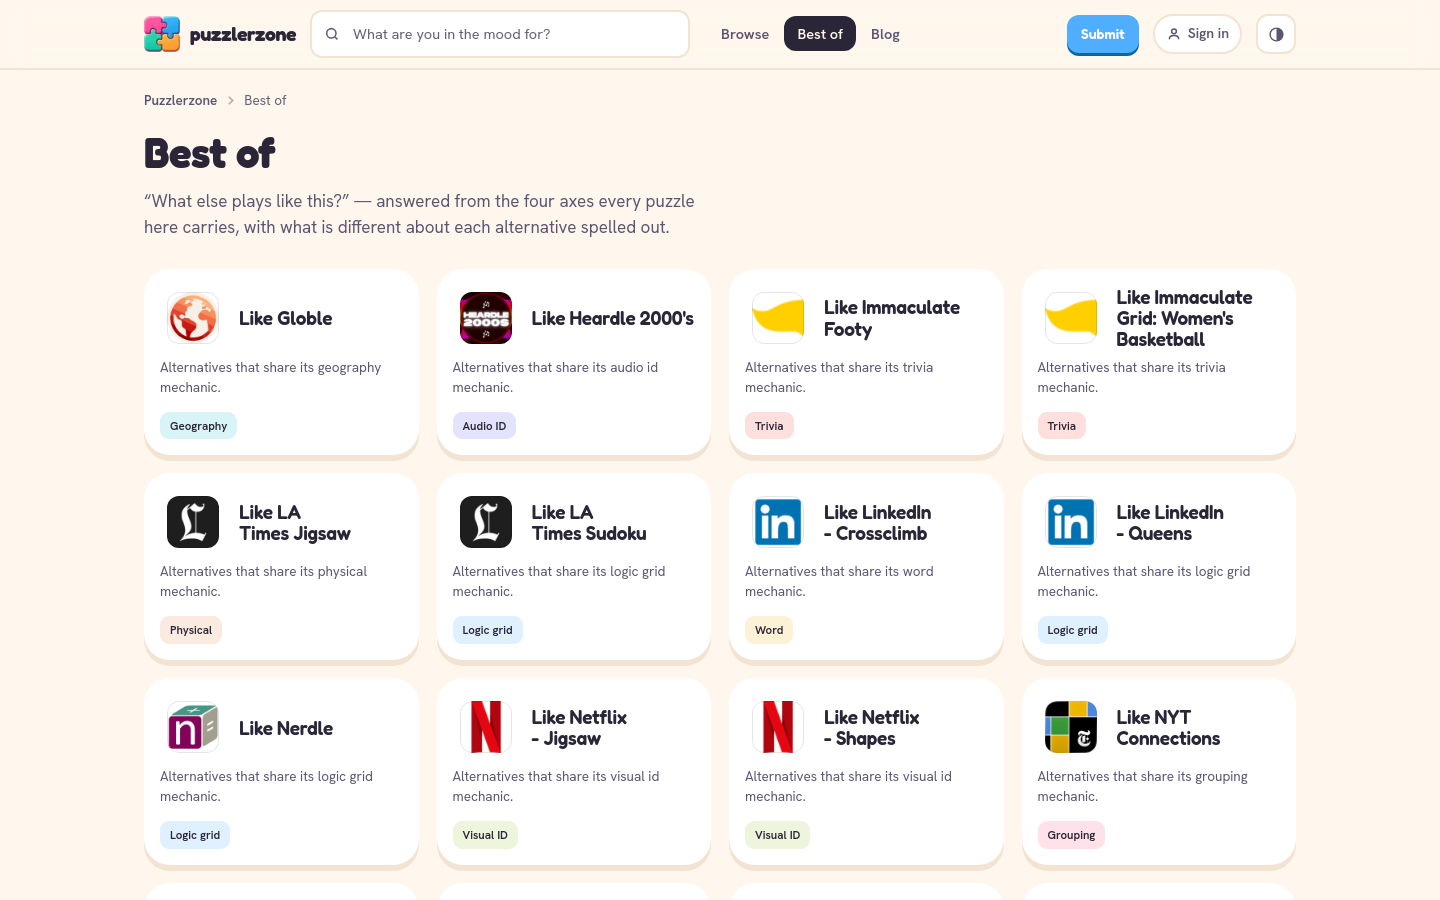Focus the 'What are you in the mood for?' search field

coord(500,34)
